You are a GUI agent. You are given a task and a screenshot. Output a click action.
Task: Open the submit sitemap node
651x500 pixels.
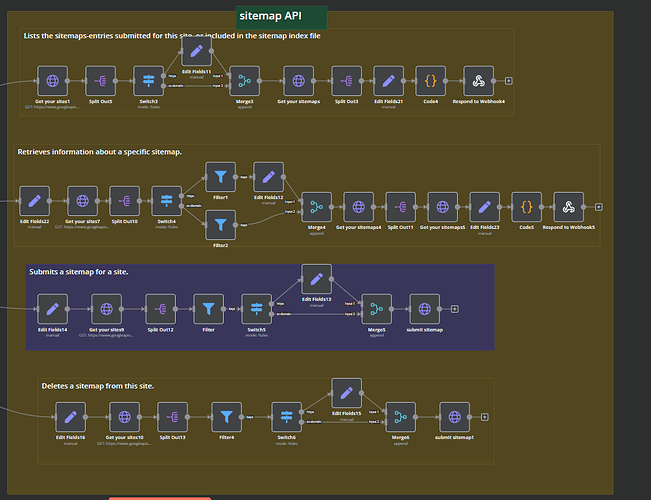pyautogui.click(x=424, y=309)
